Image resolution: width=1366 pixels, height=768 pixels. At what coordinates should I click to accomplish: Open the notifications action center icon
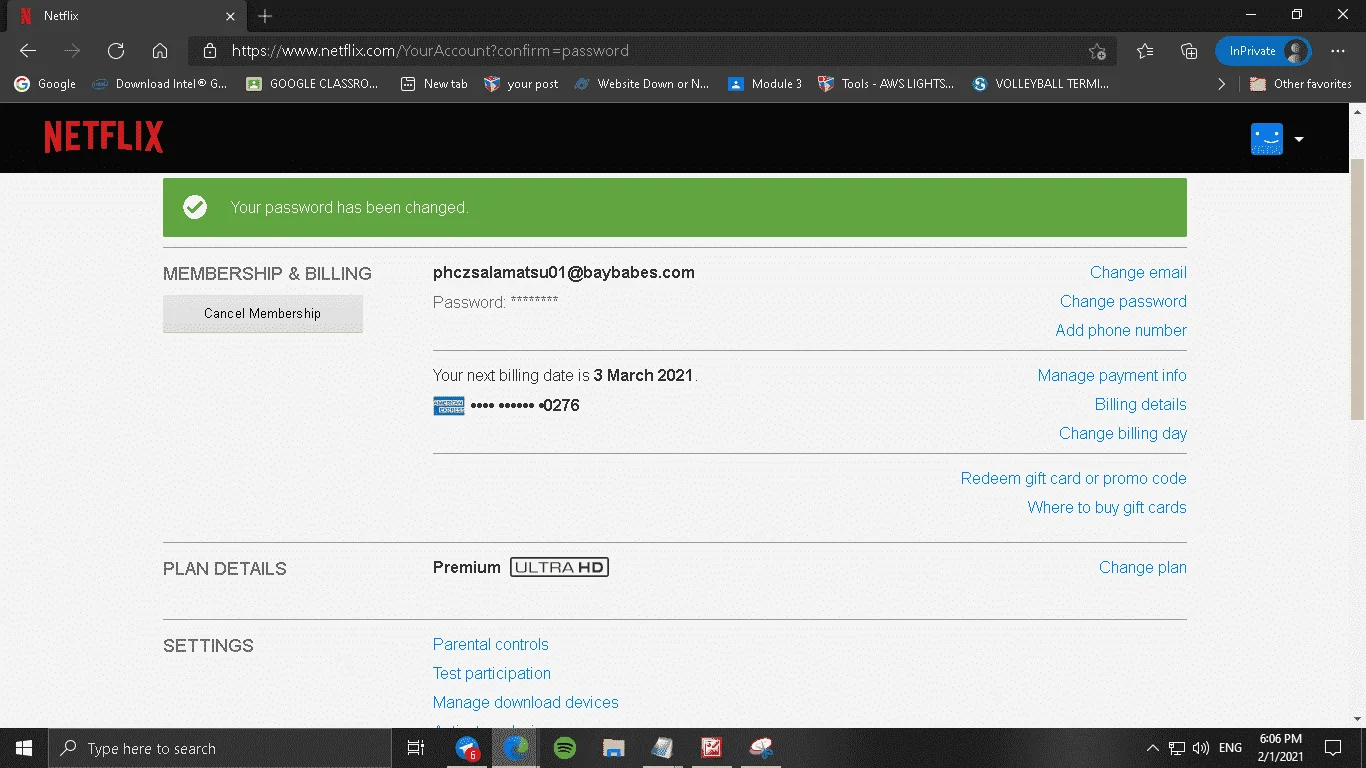point(1333,748)
